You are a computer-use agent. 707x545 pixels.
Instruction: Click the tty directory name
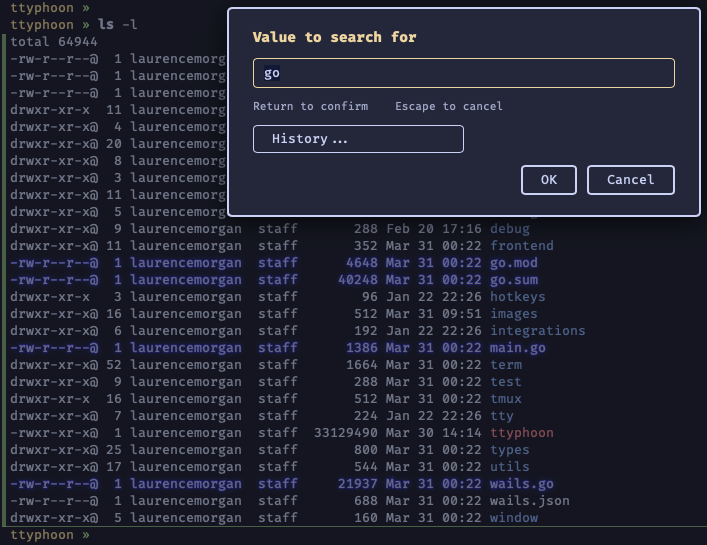click(x=501, y=416)
